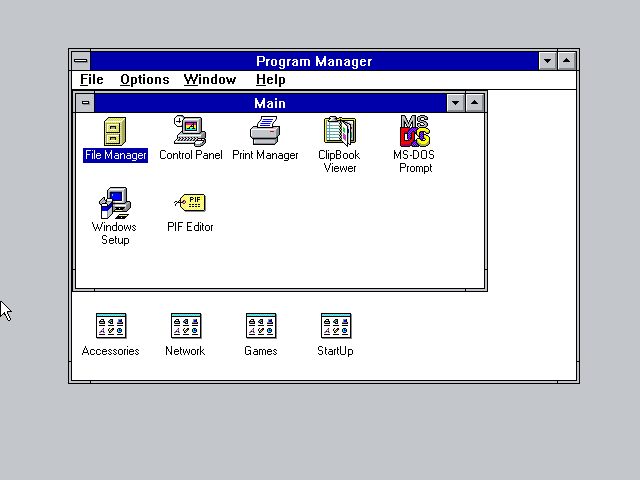Click the Program Manager title bar
640x480 pixels.
tap(314, 61)
